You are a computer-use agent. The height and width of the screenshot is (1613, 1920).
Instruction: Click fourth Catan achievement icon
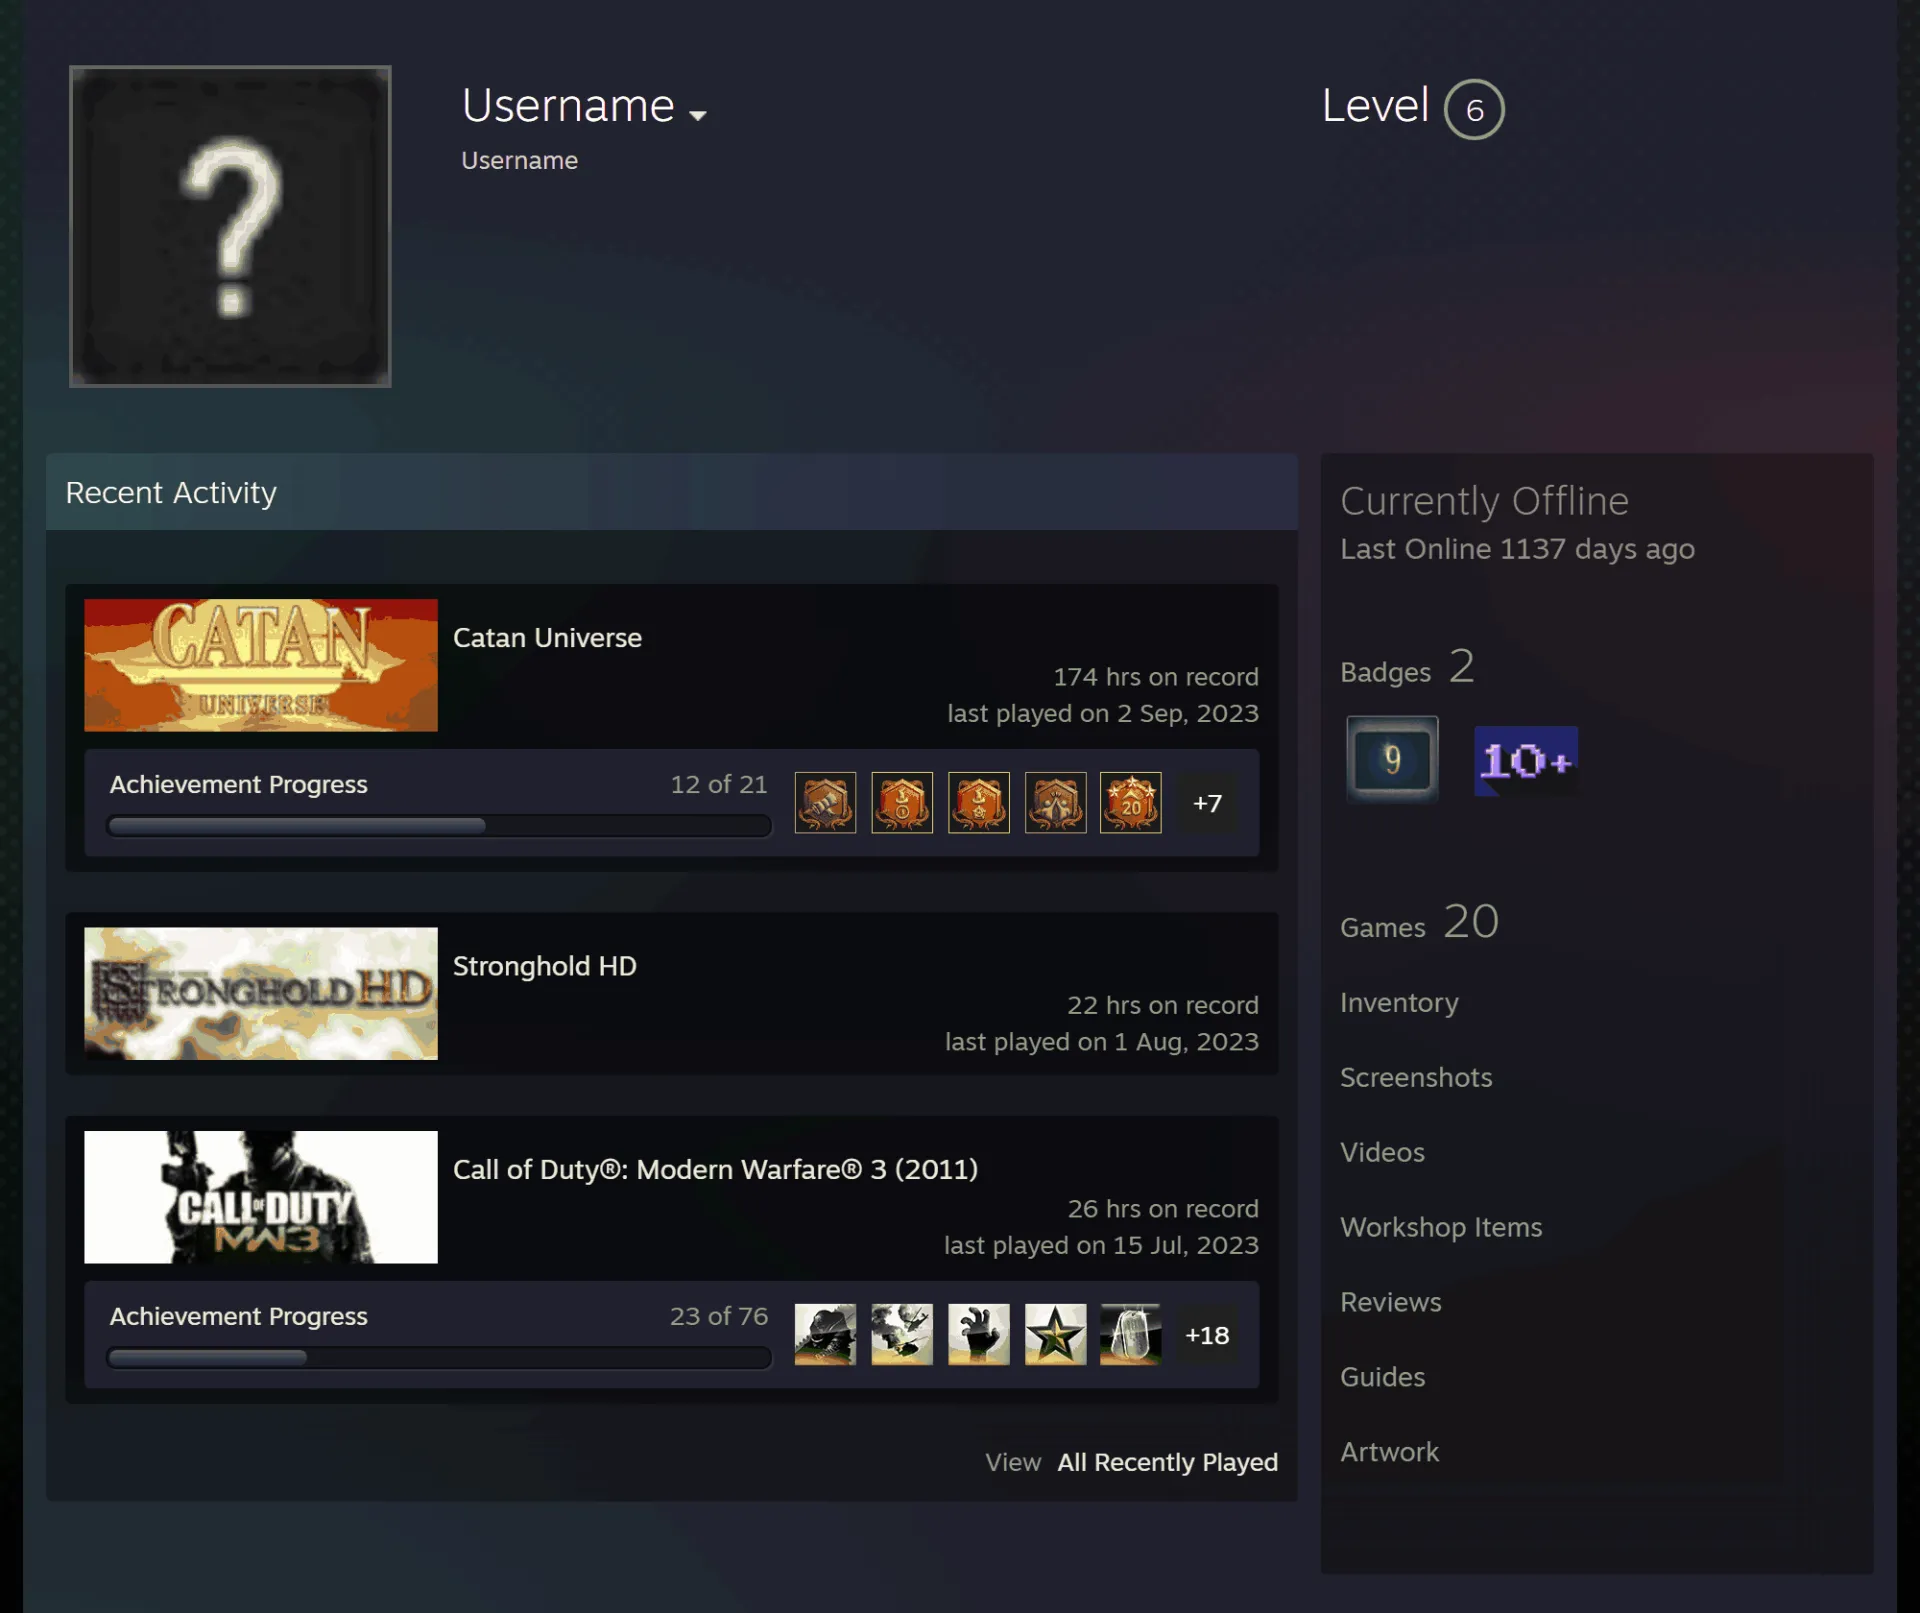1055,802
